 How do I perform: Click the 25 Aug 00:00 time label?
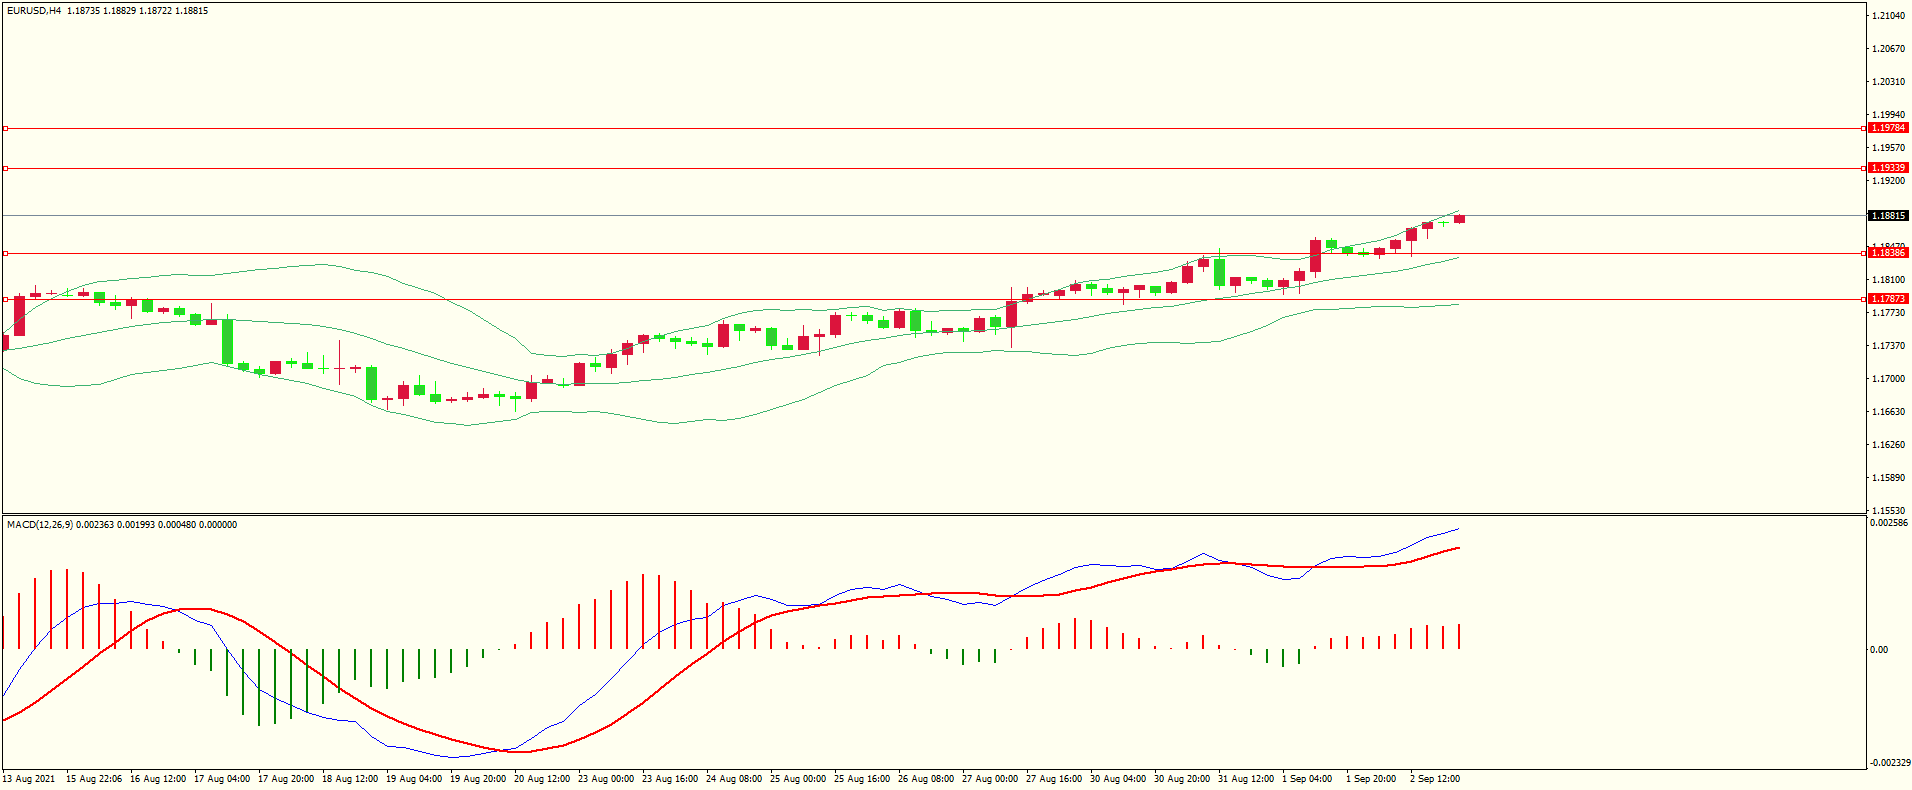(798, 779)
